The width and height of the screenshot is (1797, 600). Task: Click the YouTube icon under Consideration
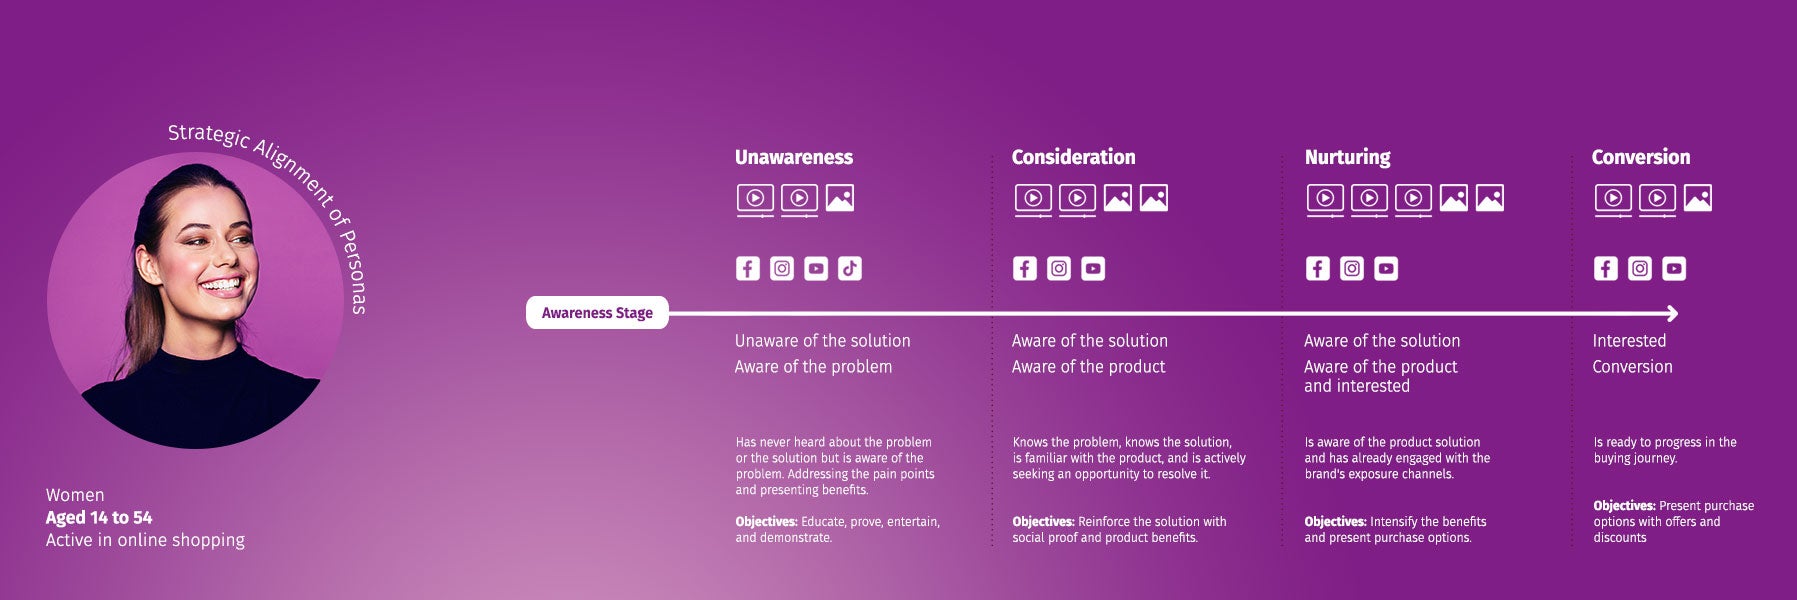[x=1093, y=268]
